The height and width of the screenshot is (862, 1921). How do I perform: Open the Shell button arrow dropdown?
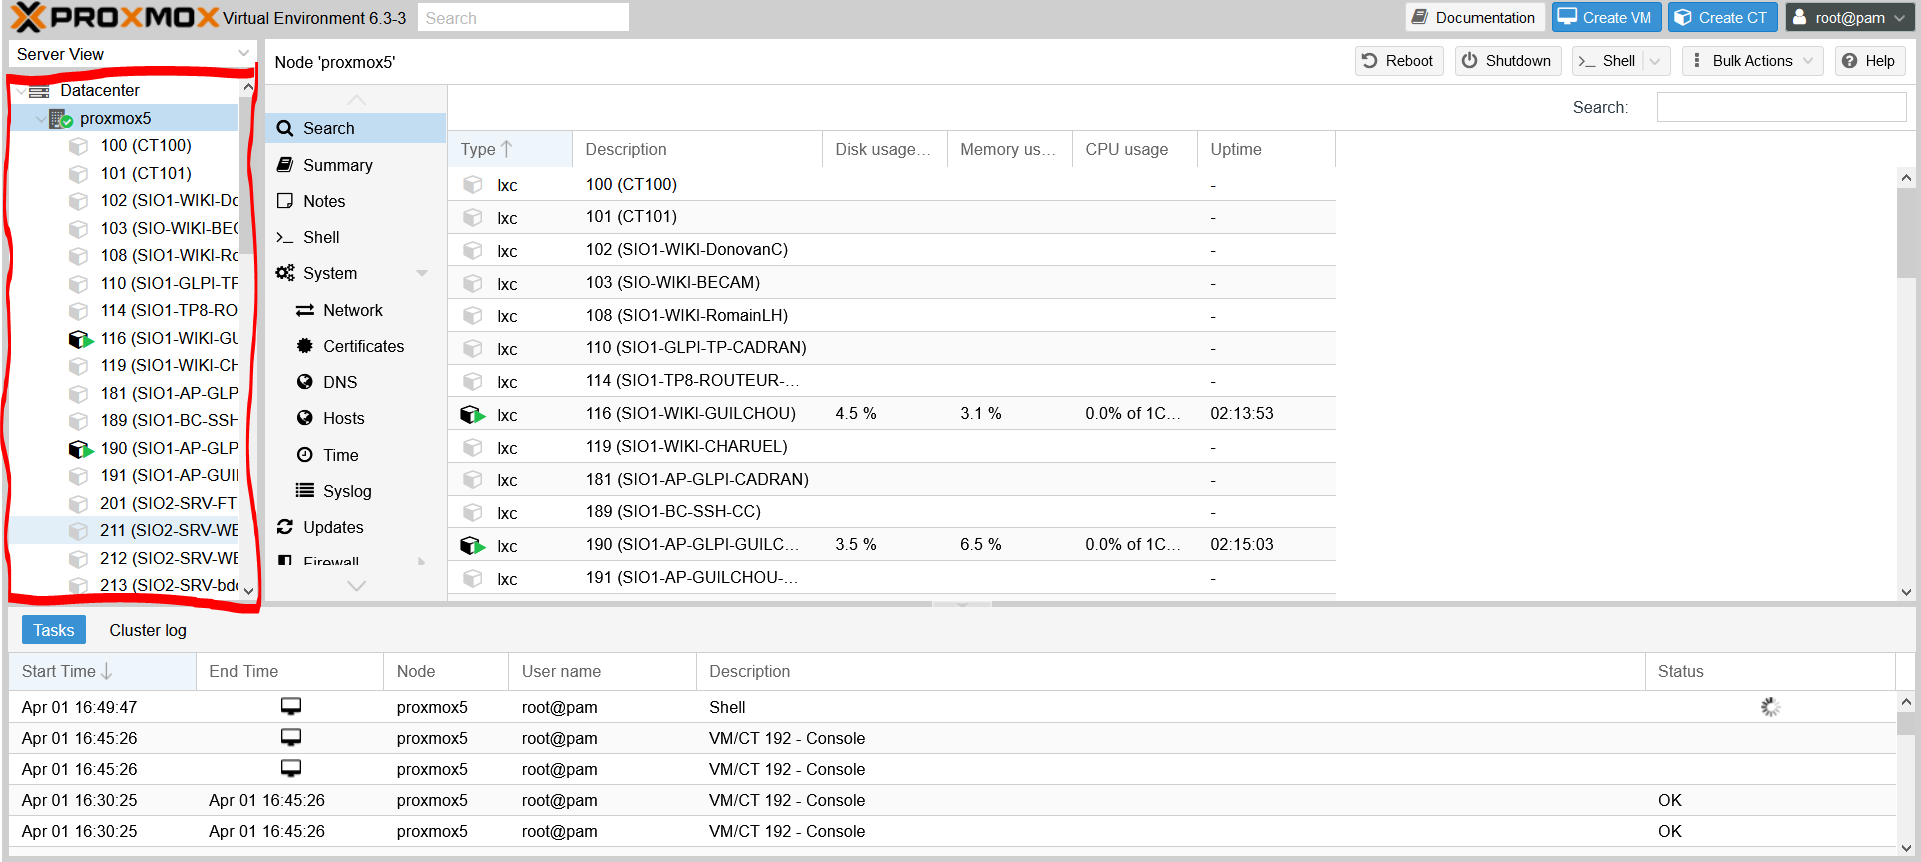(1655, 61)
